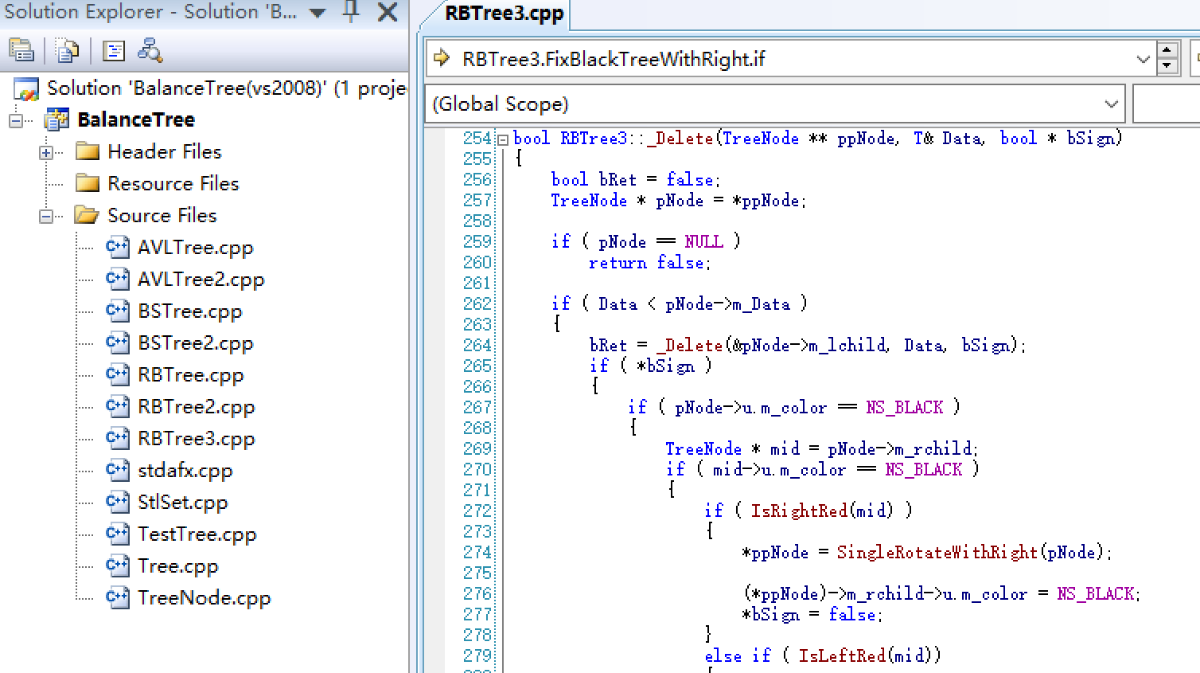This screenshot has height=673, width=1200.
Task: Click the _Delete(&pNode->m_lchild...) call line
Action: click(x=808, y=346)
